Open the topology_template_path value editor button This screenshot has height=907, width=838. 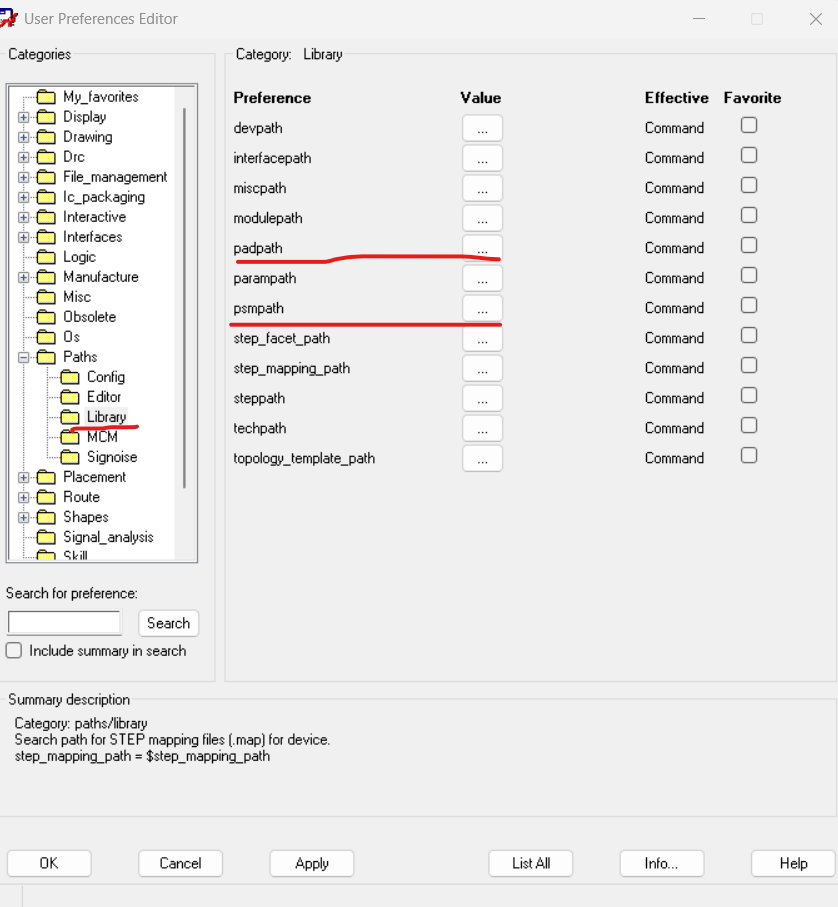tap(482, 459)
